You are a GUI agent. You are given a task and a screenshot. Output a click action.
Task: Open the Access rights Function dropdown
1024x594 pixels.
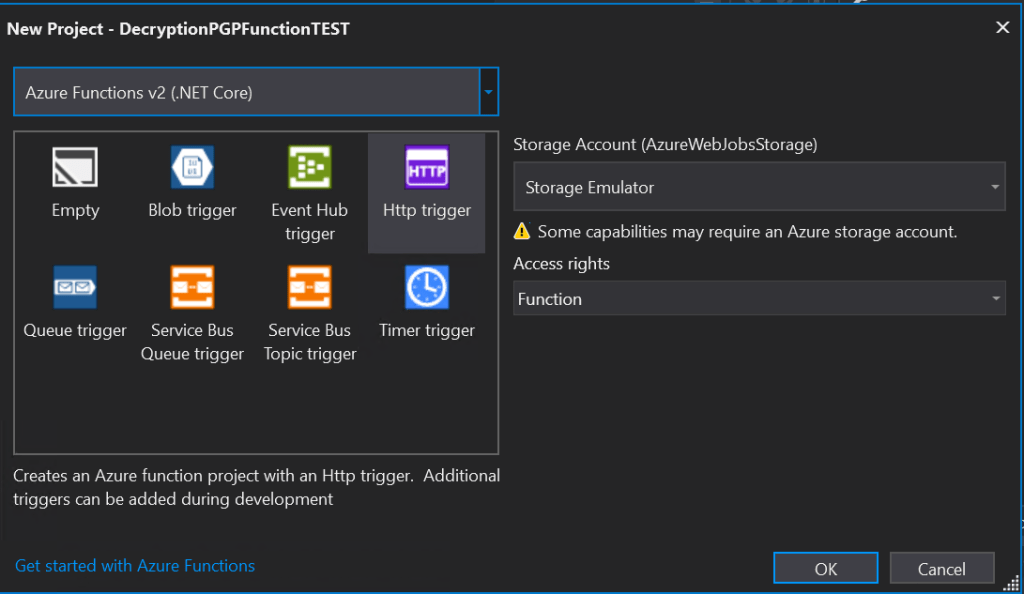759,299
